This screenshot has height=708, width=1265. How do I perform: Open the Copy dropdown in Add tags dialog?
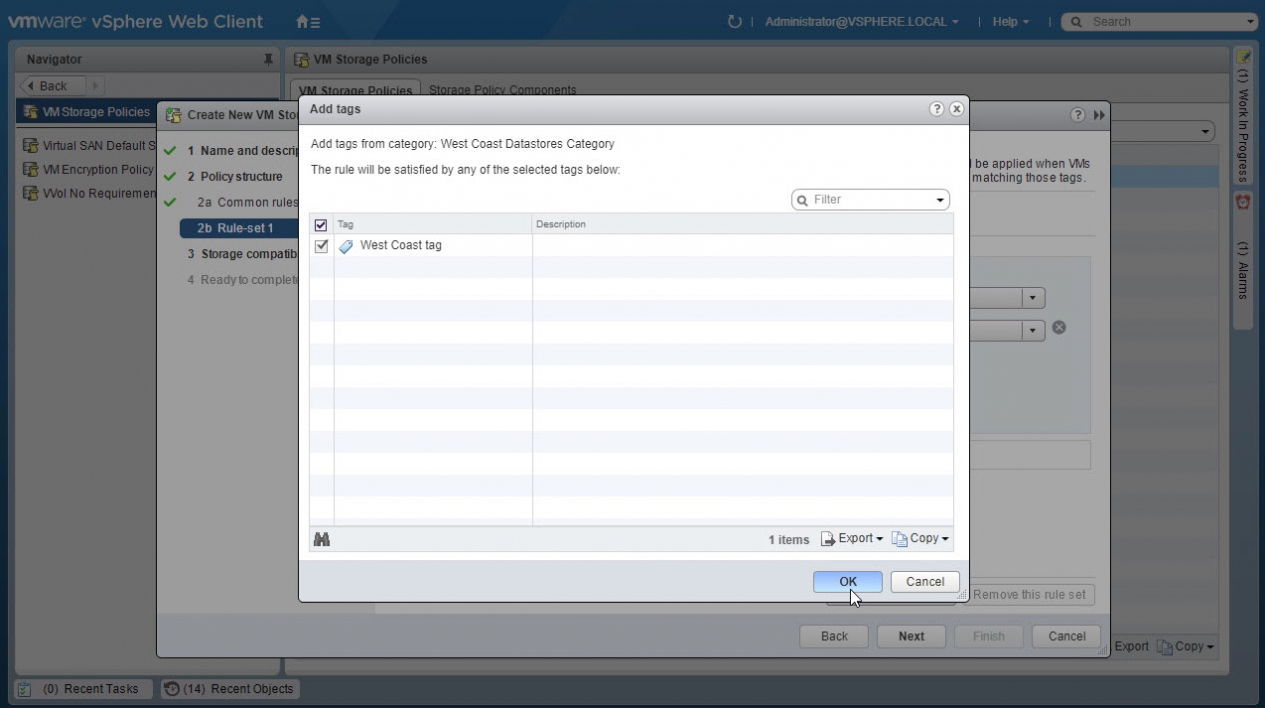921,539
